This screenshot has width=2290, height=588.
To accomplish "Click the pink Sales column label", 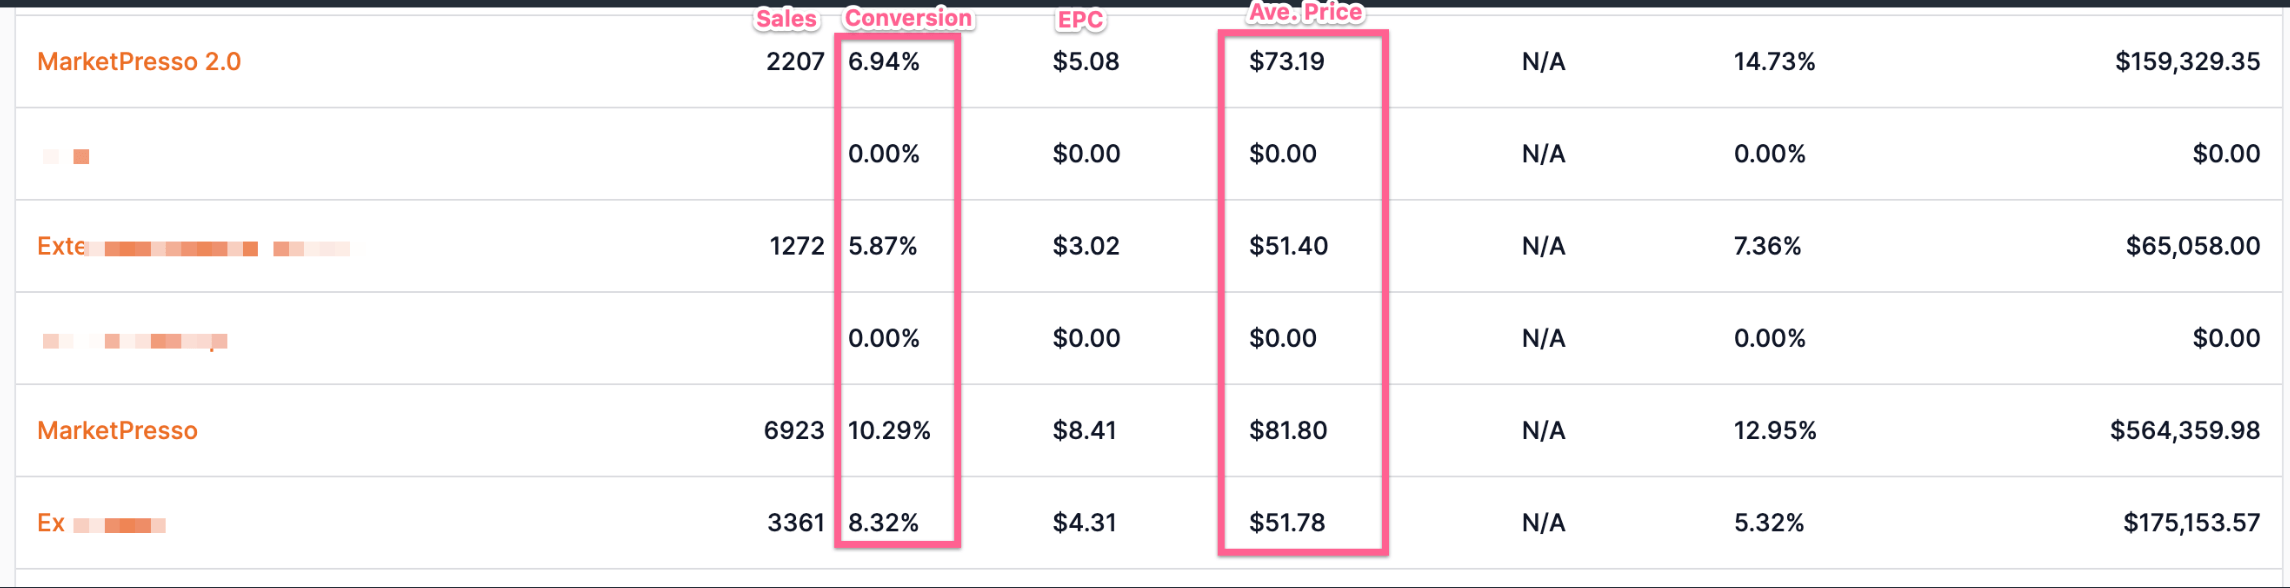I will [x=786, y=19].
